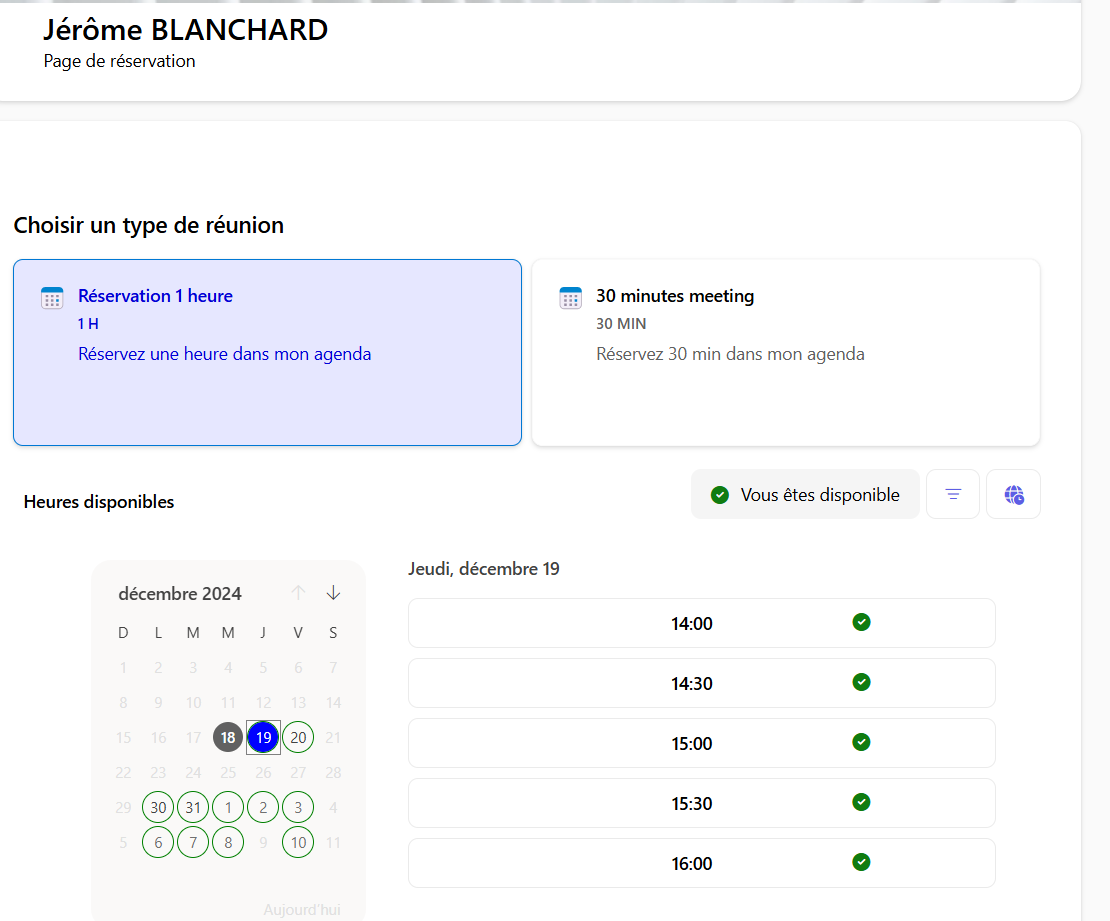
Task: Go to previous month with up arrow
Action: (x=298, y=593)
